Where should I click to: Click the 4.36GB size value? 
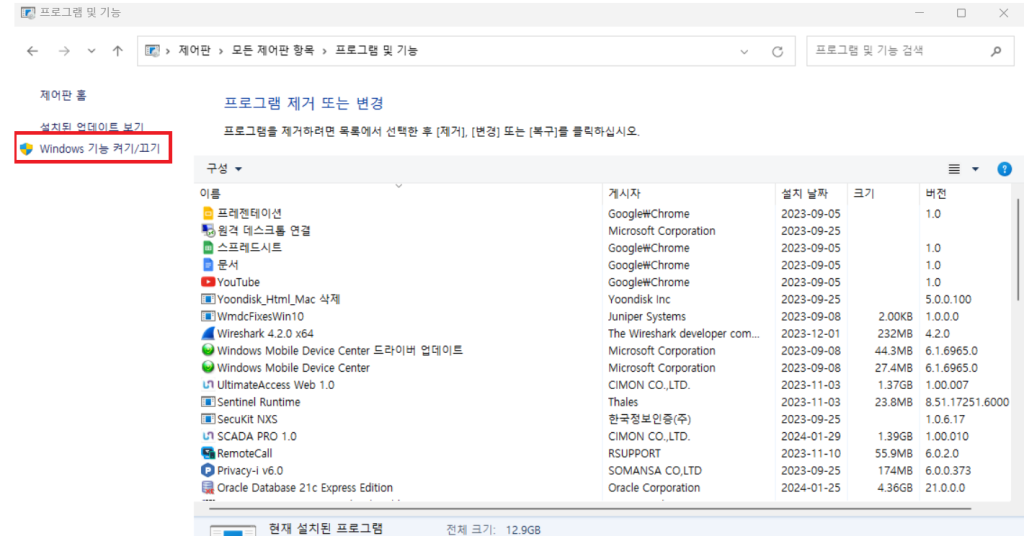tap(893, 488)
